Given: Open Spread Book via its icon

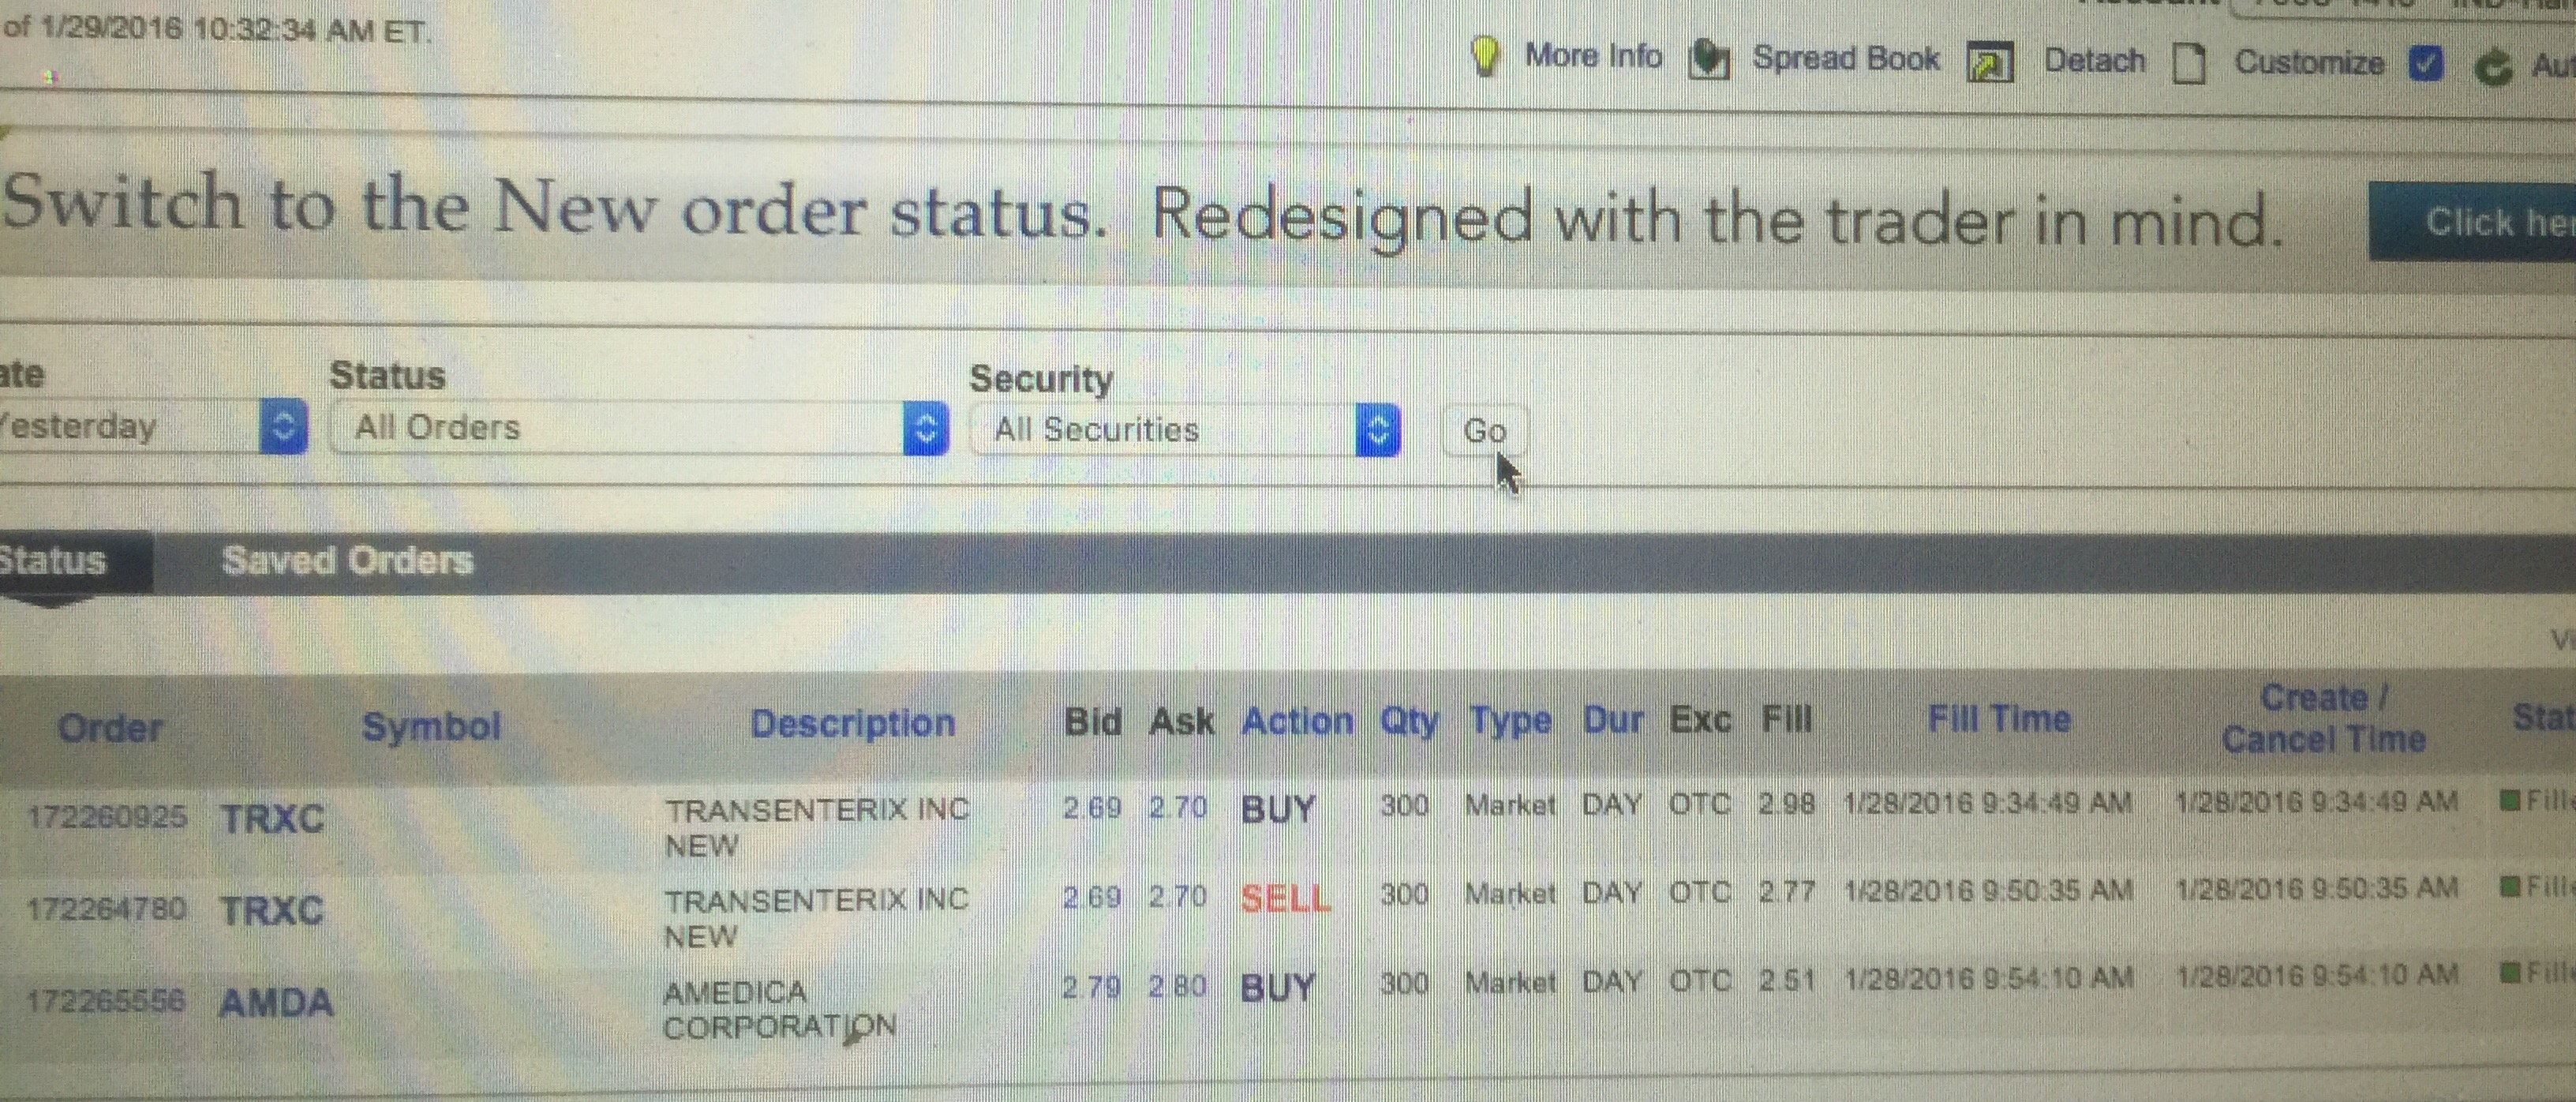Looking at the screenshot, I should (x=1708, y=60).
